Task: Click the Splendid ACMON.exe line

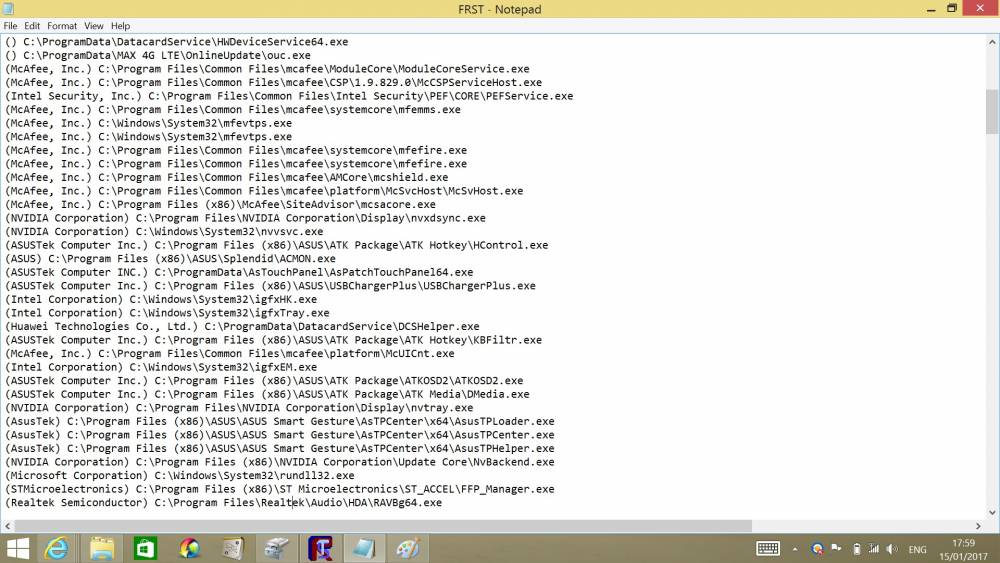Action: (x=170, y=259)
